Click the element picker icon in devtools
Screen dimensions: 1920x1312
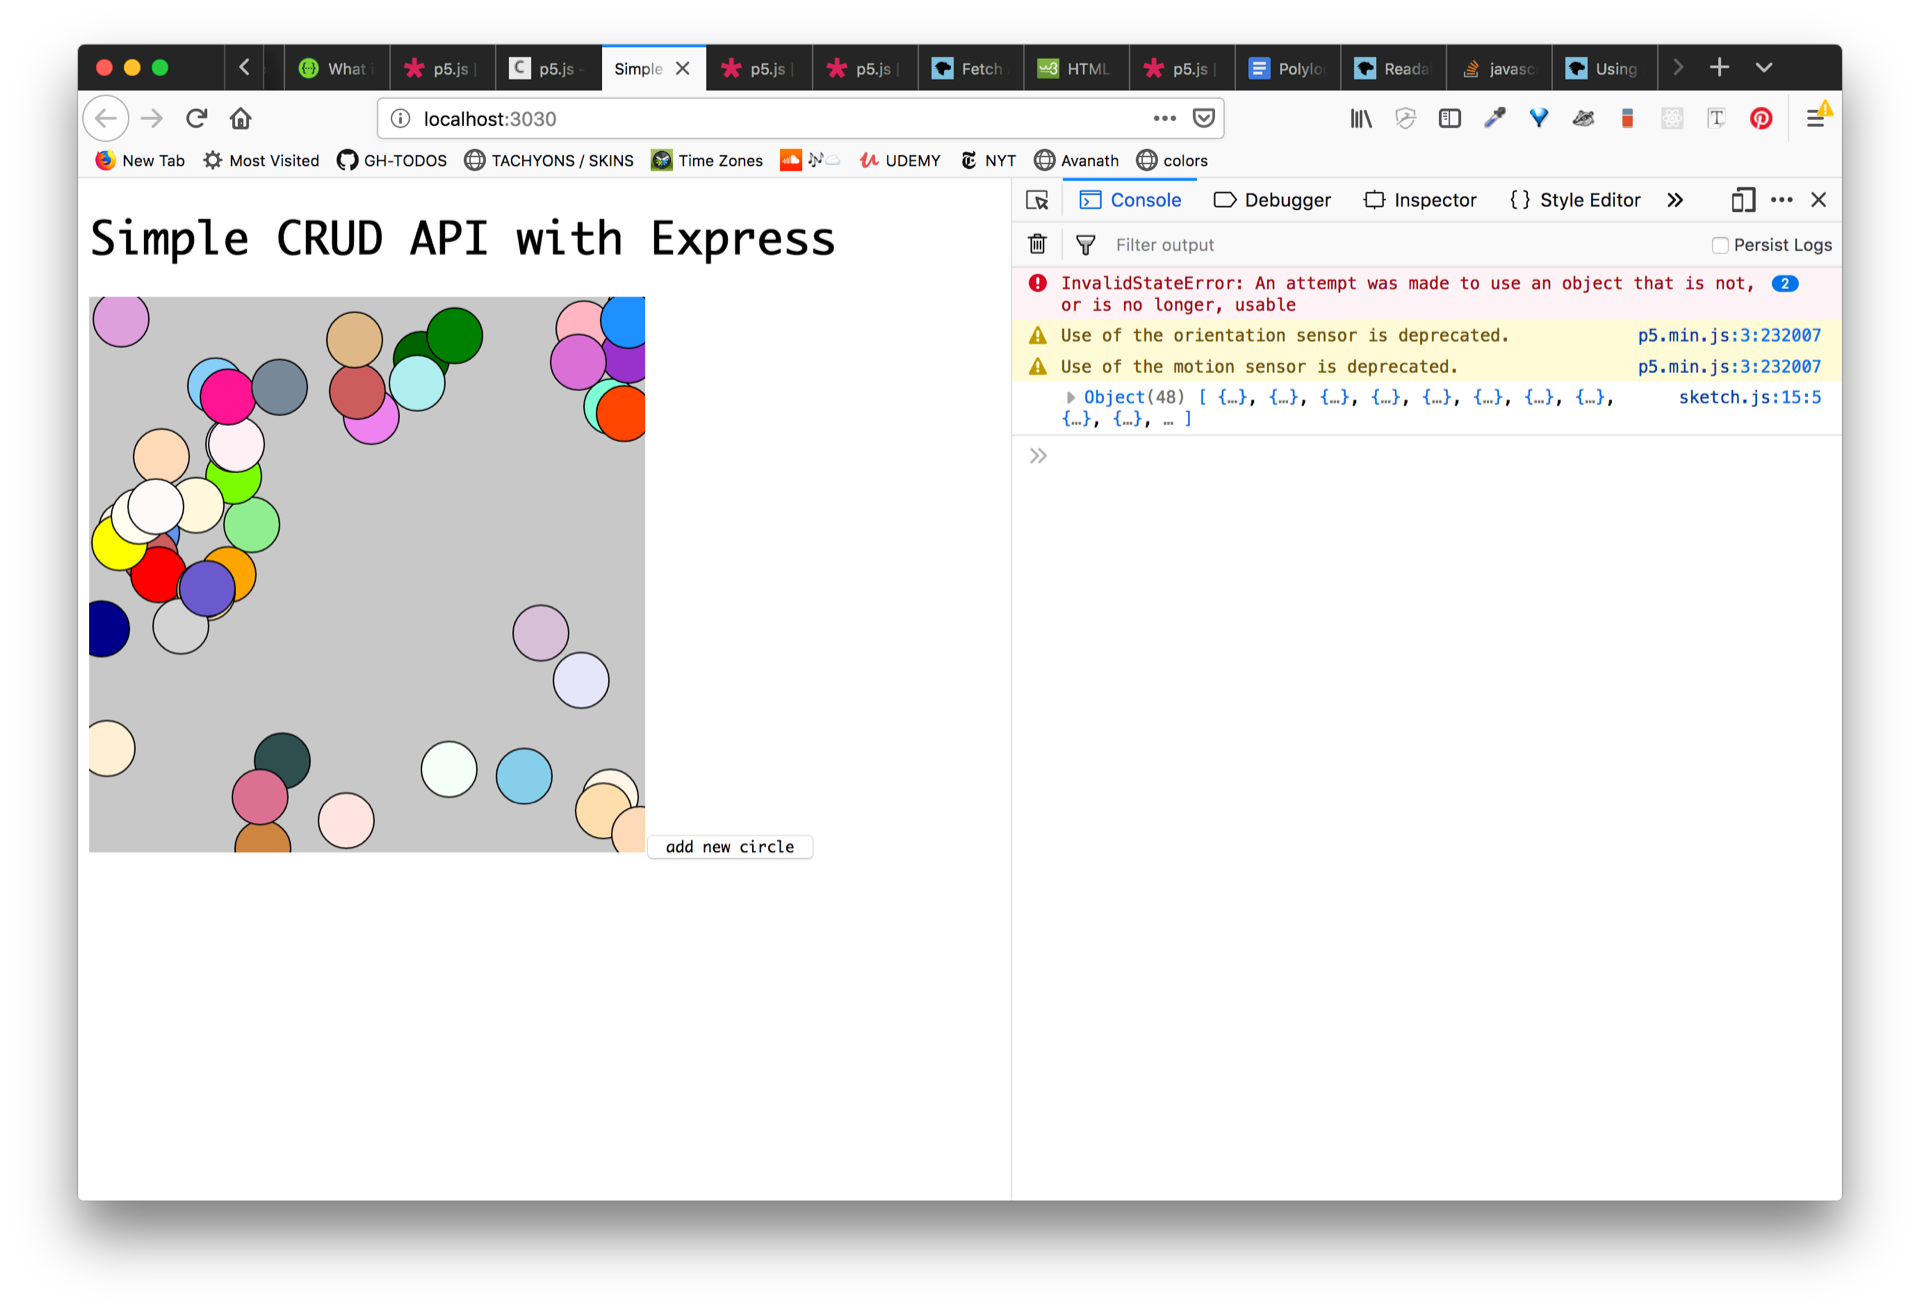(x=1037, y=200)
